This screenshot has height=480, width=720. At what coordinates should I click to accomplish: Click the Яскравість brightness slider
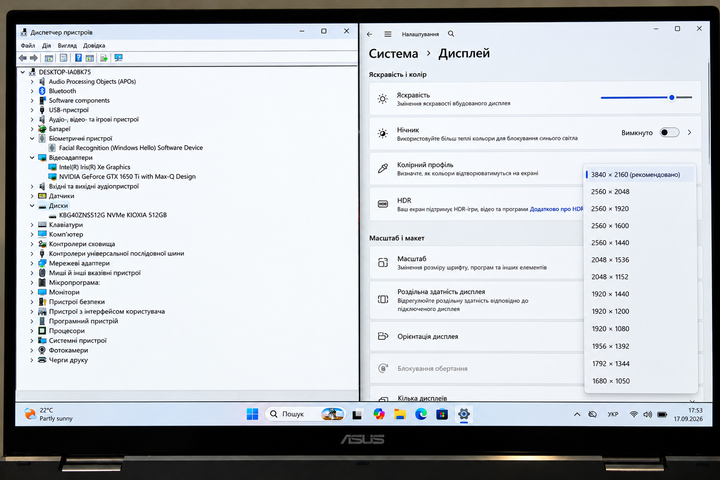[x=647, y=97]
